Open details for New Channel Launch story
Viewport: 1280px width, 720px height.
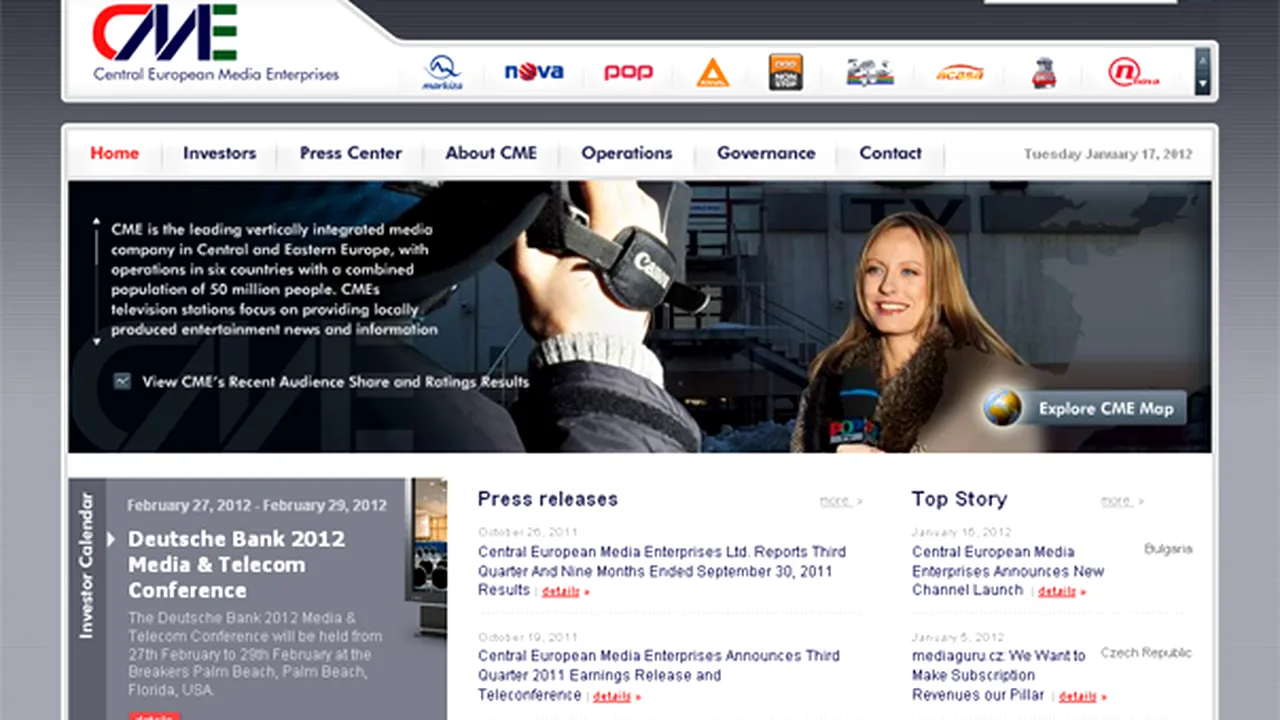point(1062,592)
